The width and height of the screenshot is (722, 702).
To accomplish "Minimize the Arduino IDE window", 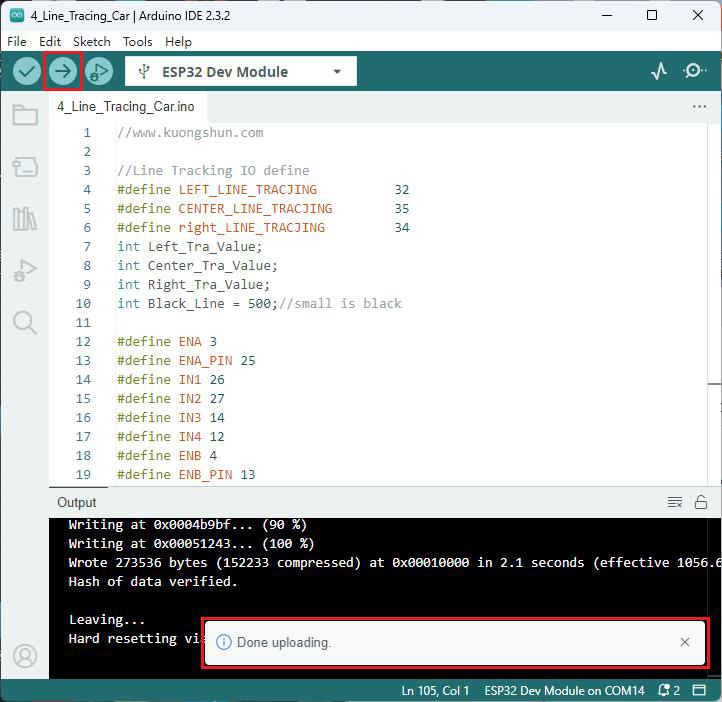I will click(x=607, y=15).
